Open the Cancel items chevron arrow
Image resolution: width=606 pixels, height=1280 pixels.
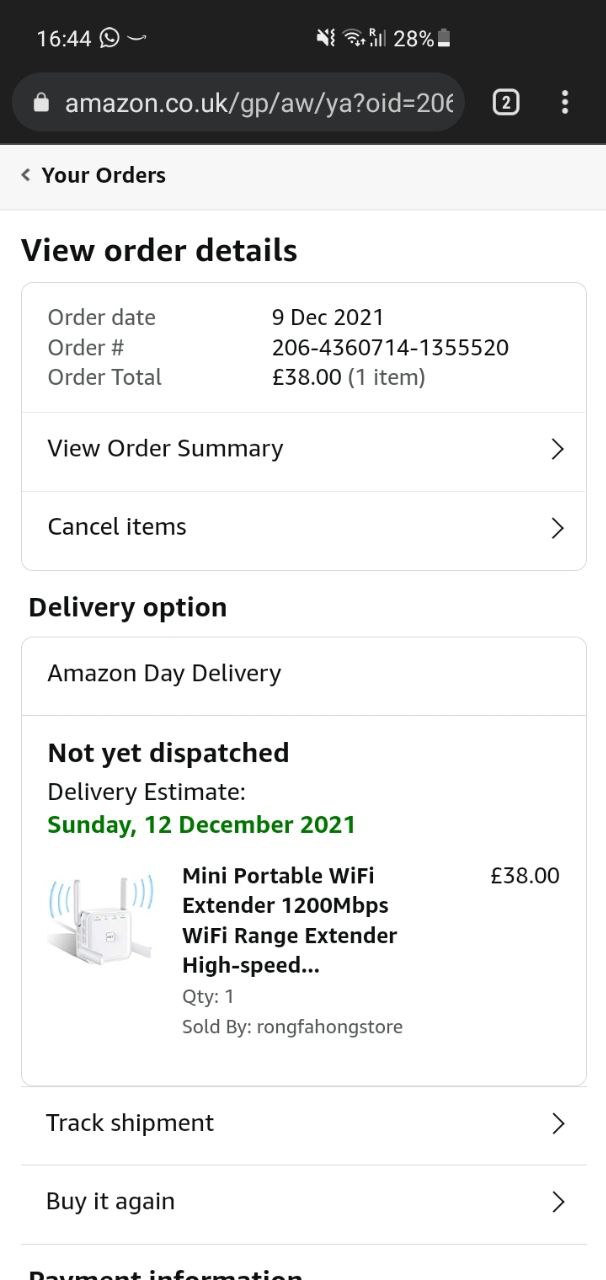[x=558, y=528]
